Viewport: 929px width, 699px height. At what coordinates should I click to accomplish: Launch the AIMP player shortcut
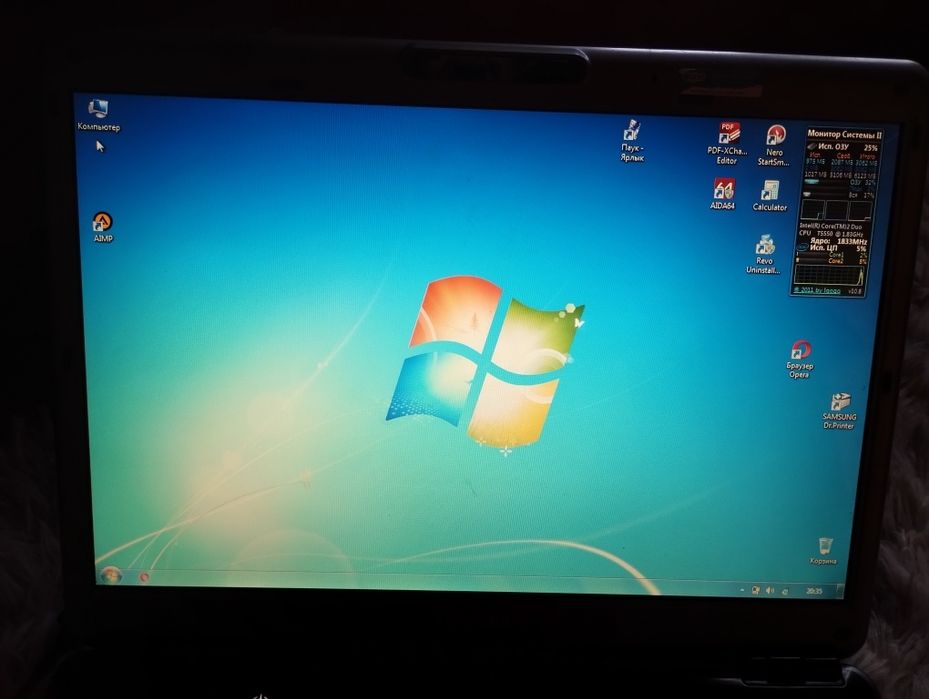pyautogui.click(x=102, y=227)
